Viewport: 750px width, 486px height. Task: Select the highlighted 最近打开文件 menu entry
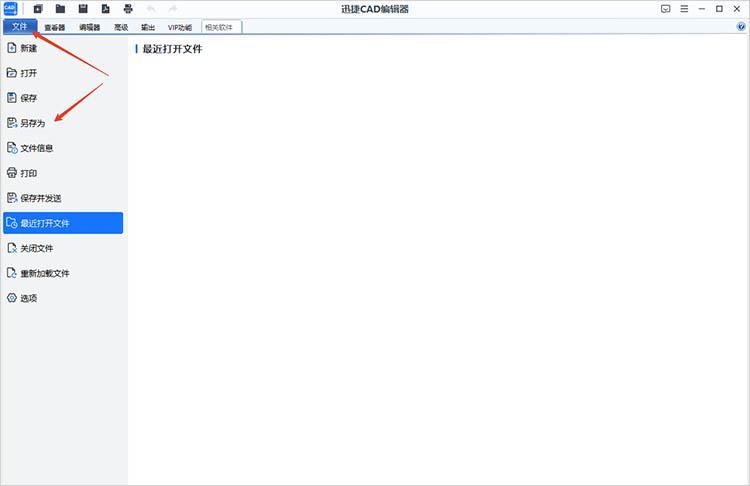(63, 223)
